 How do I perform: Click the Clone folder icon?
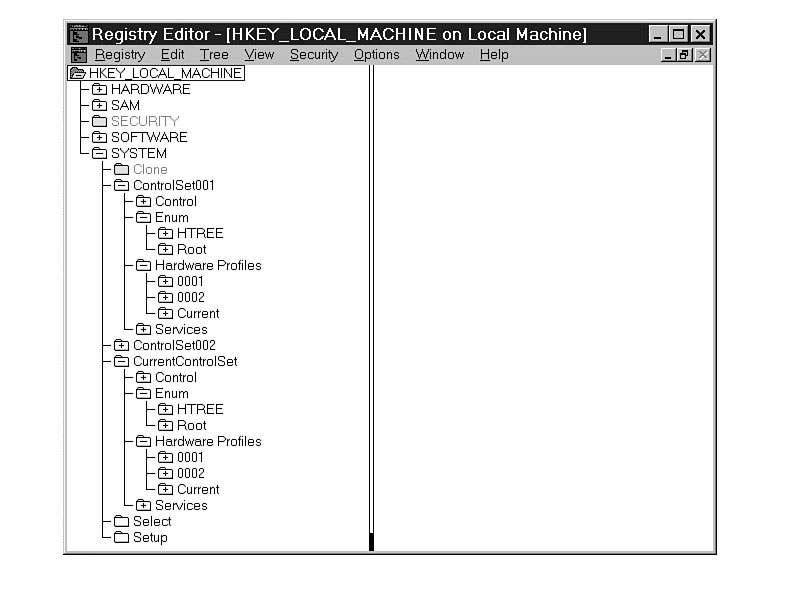coord(121,169)
